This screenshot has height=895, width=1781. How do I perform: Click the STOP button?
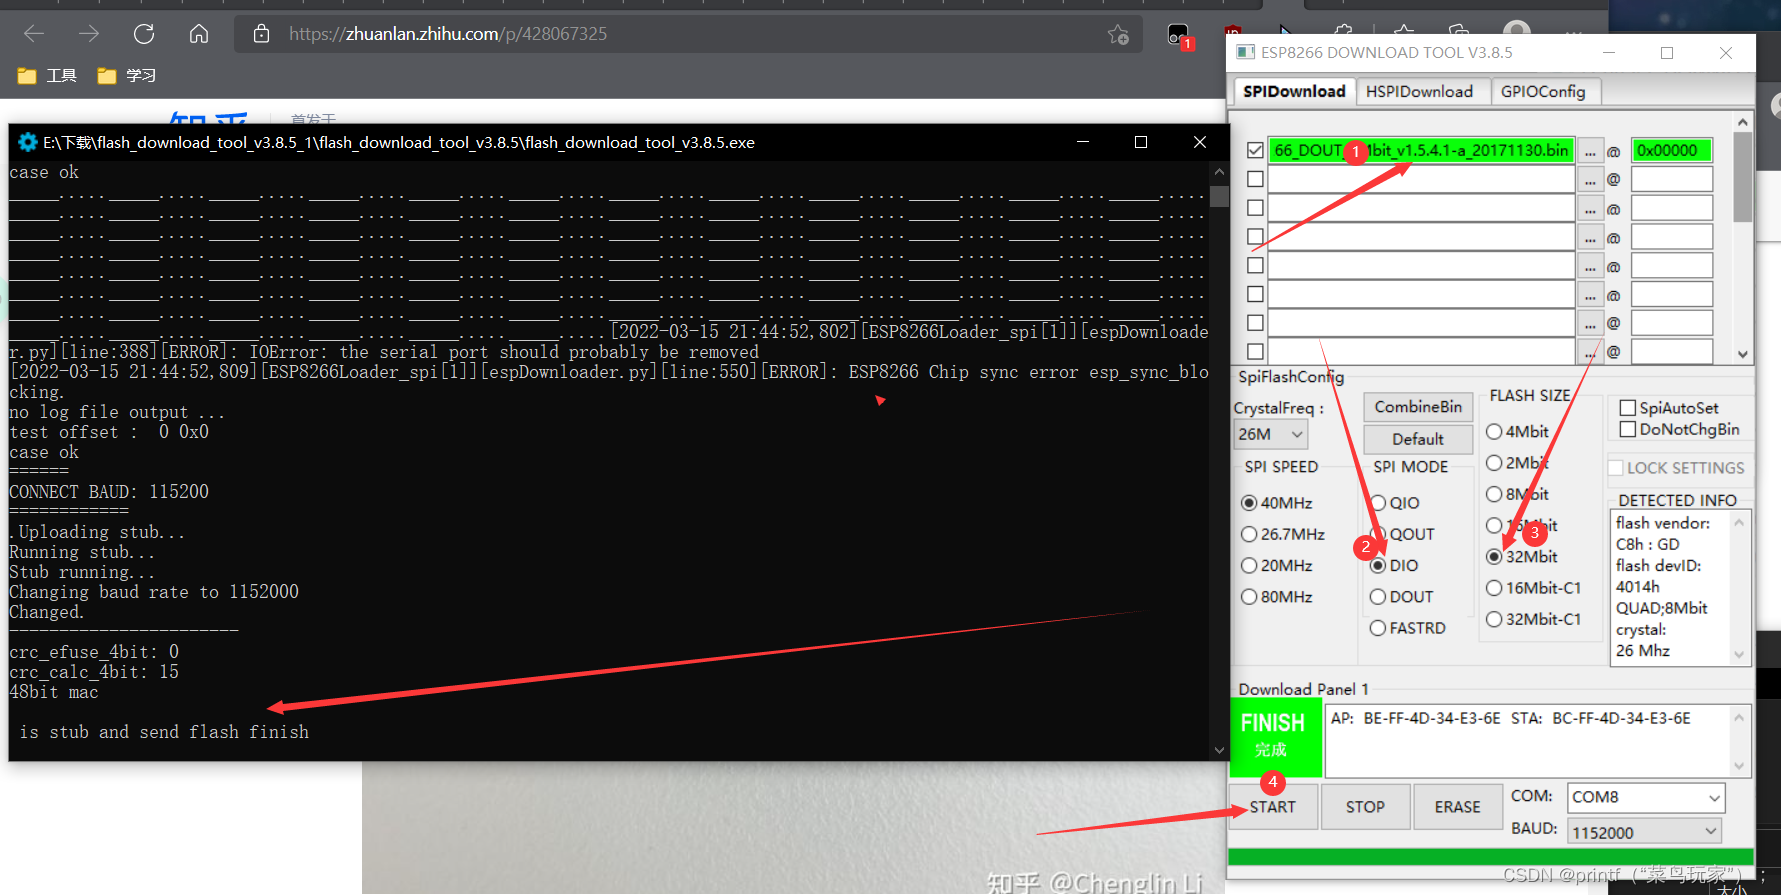[x=1365, y=807]
